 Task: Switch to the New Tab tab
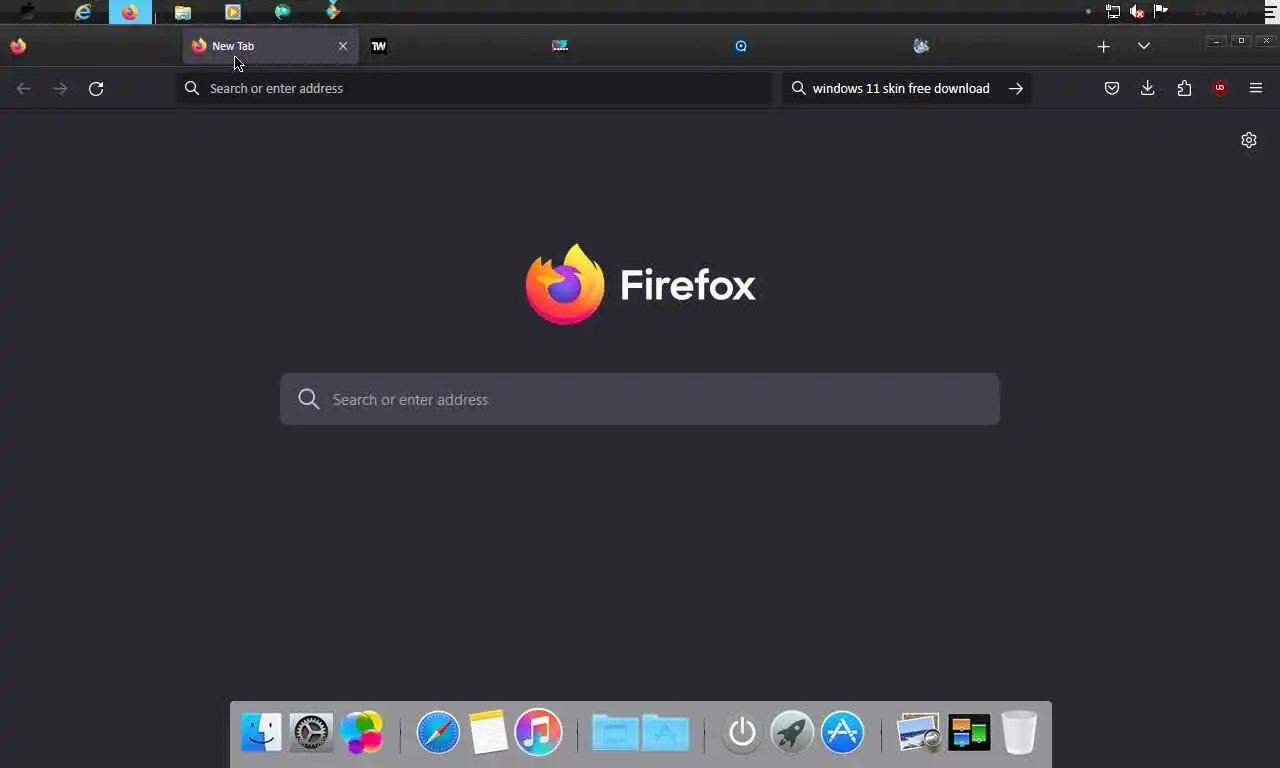click(x=270, y=46)
